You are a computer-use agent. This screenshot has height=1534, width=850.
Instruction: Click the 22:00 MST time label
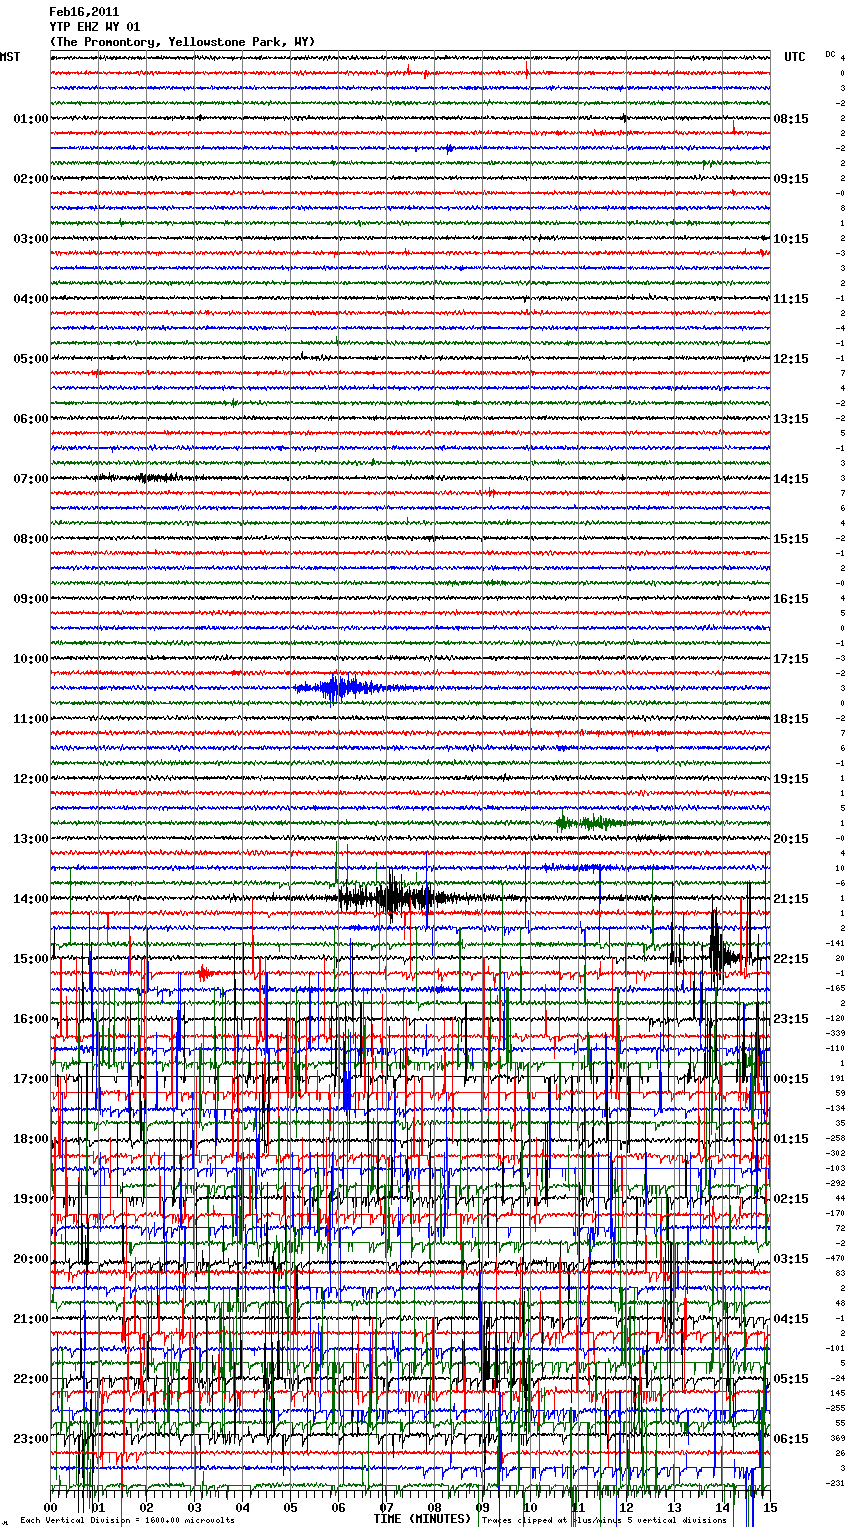pyautogui.click(x=31, y=1379)
